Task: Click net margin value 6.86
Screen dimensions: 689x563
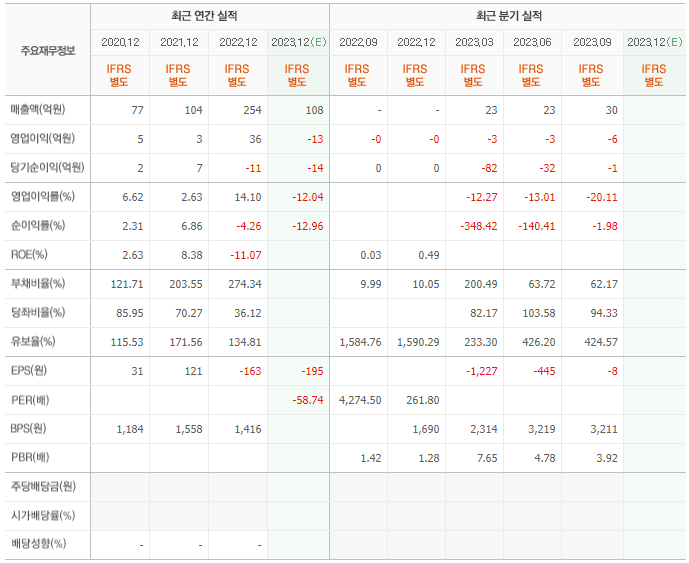Action: coord(192,226)
